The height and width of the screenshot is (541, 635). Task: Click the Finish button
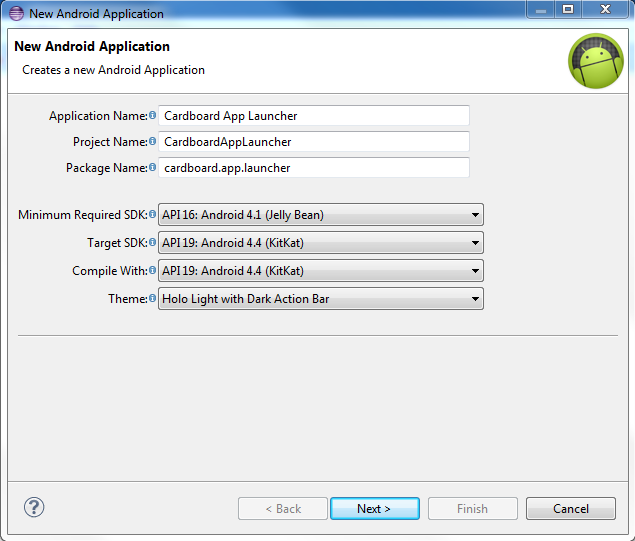pyautogui.click(x=472, y=509)
